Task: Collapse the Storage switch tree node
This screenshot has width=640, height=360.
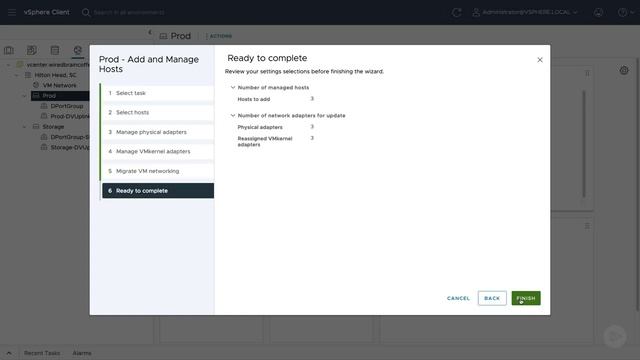Action: click(24, 127)
